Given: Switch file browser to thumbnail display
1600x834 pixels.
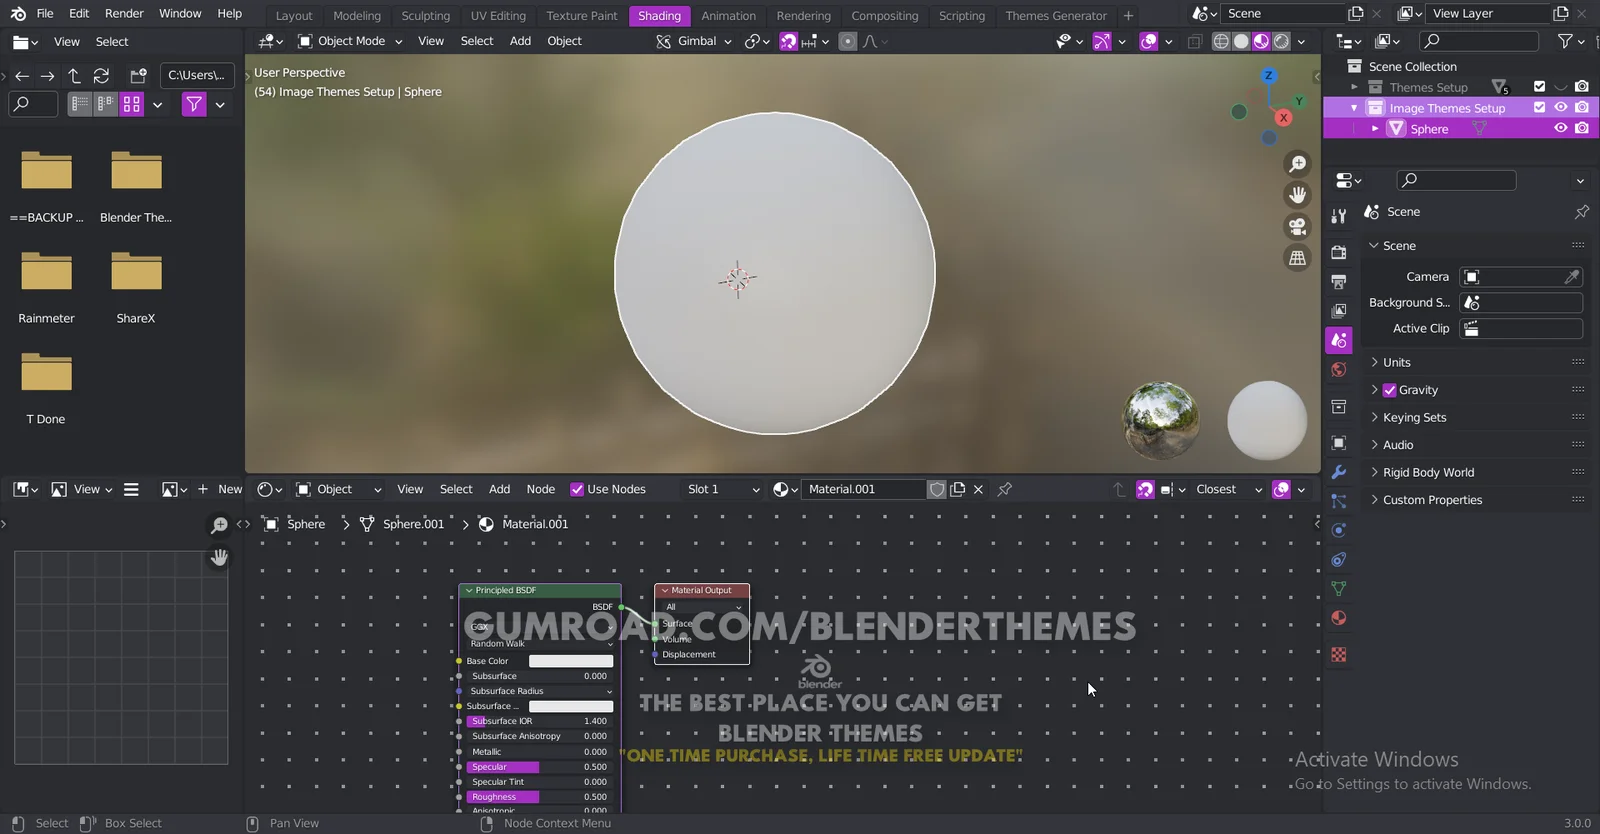Looking at the screenshot, I should click(132, 104).
